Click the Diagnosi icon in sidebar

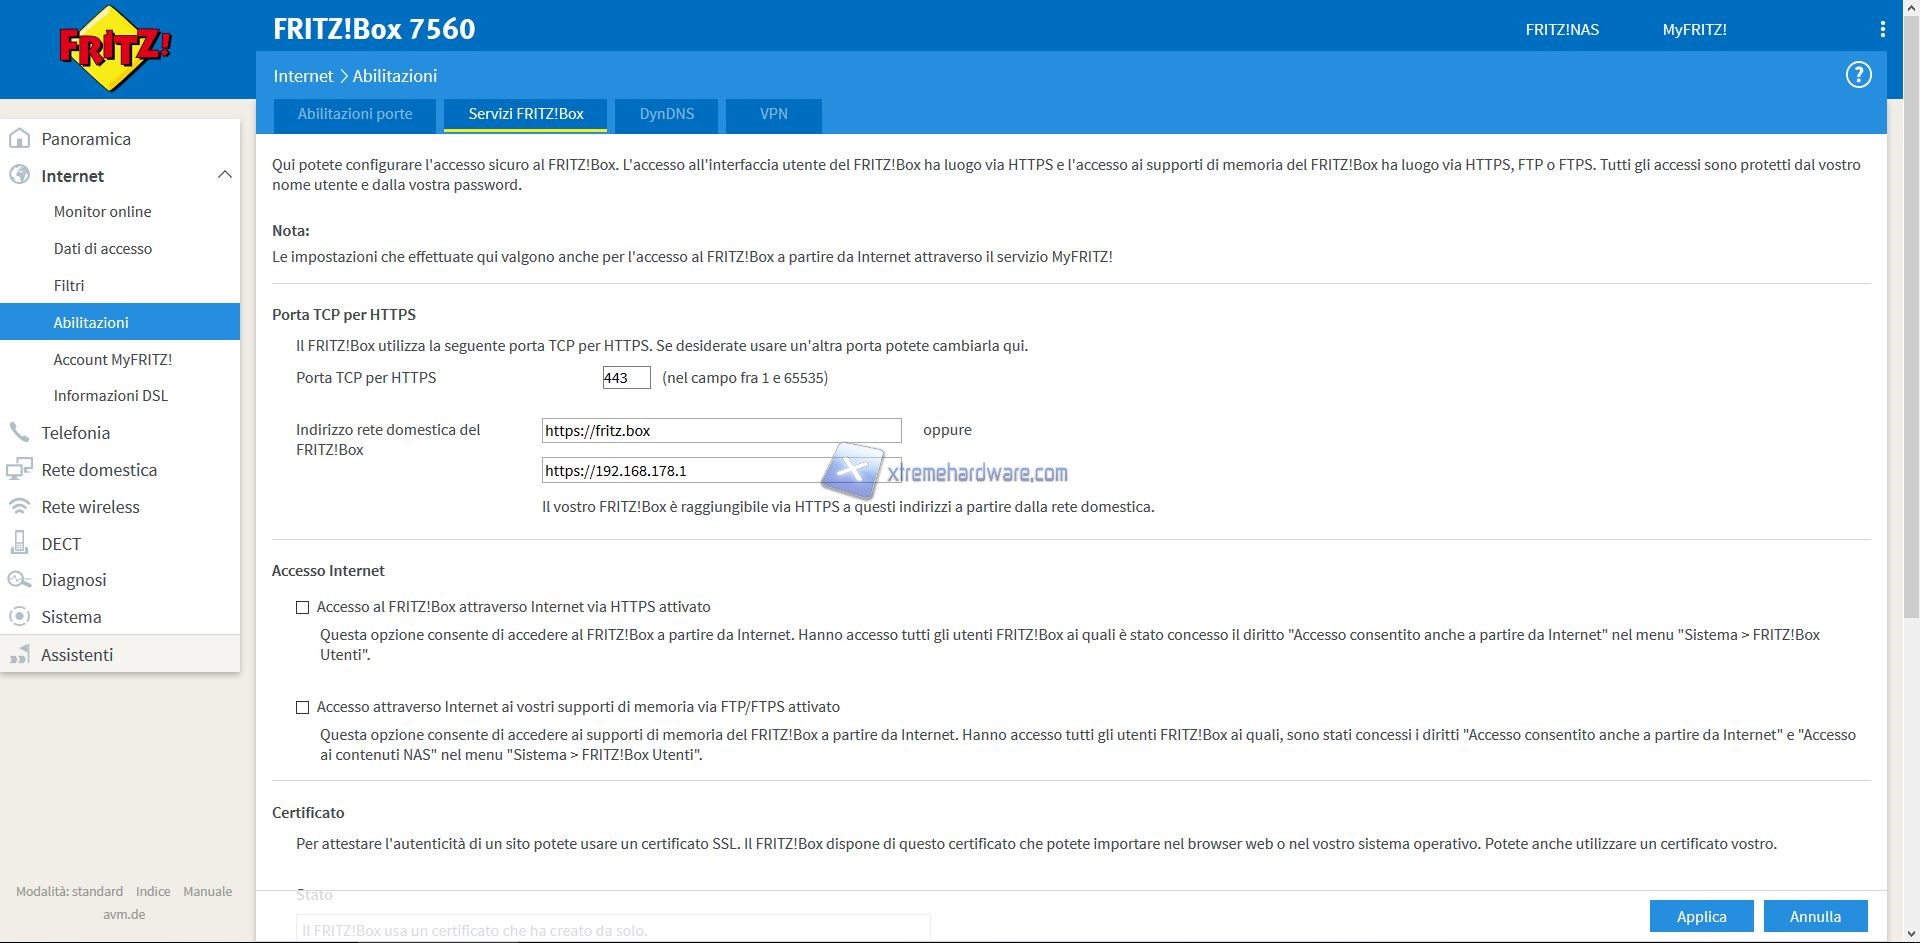point(19,580)
